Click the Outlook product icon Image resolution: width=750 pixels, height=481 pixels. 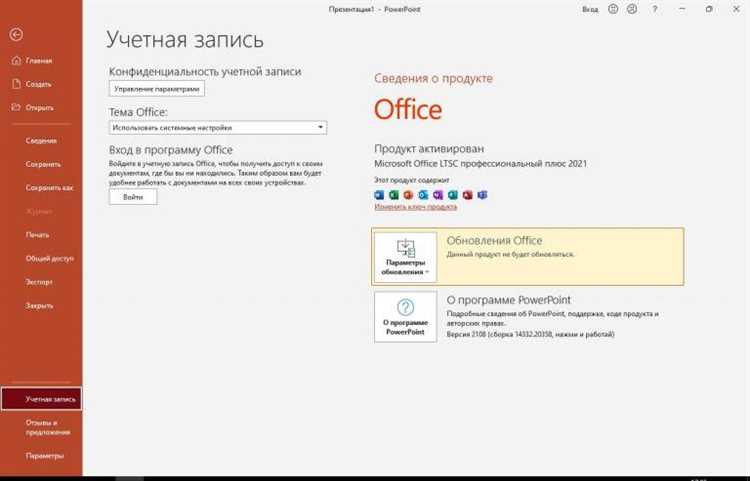pos(423,195)
